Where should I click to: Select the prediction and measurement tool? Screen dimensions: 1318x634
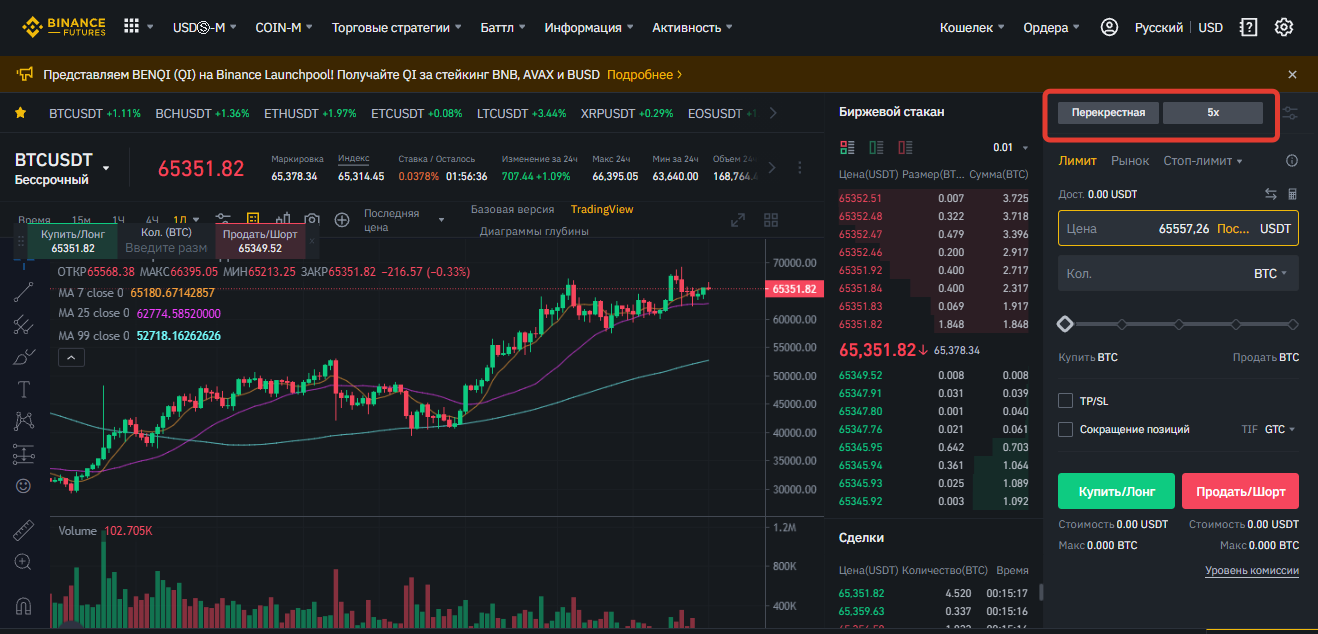coord(24,453)
